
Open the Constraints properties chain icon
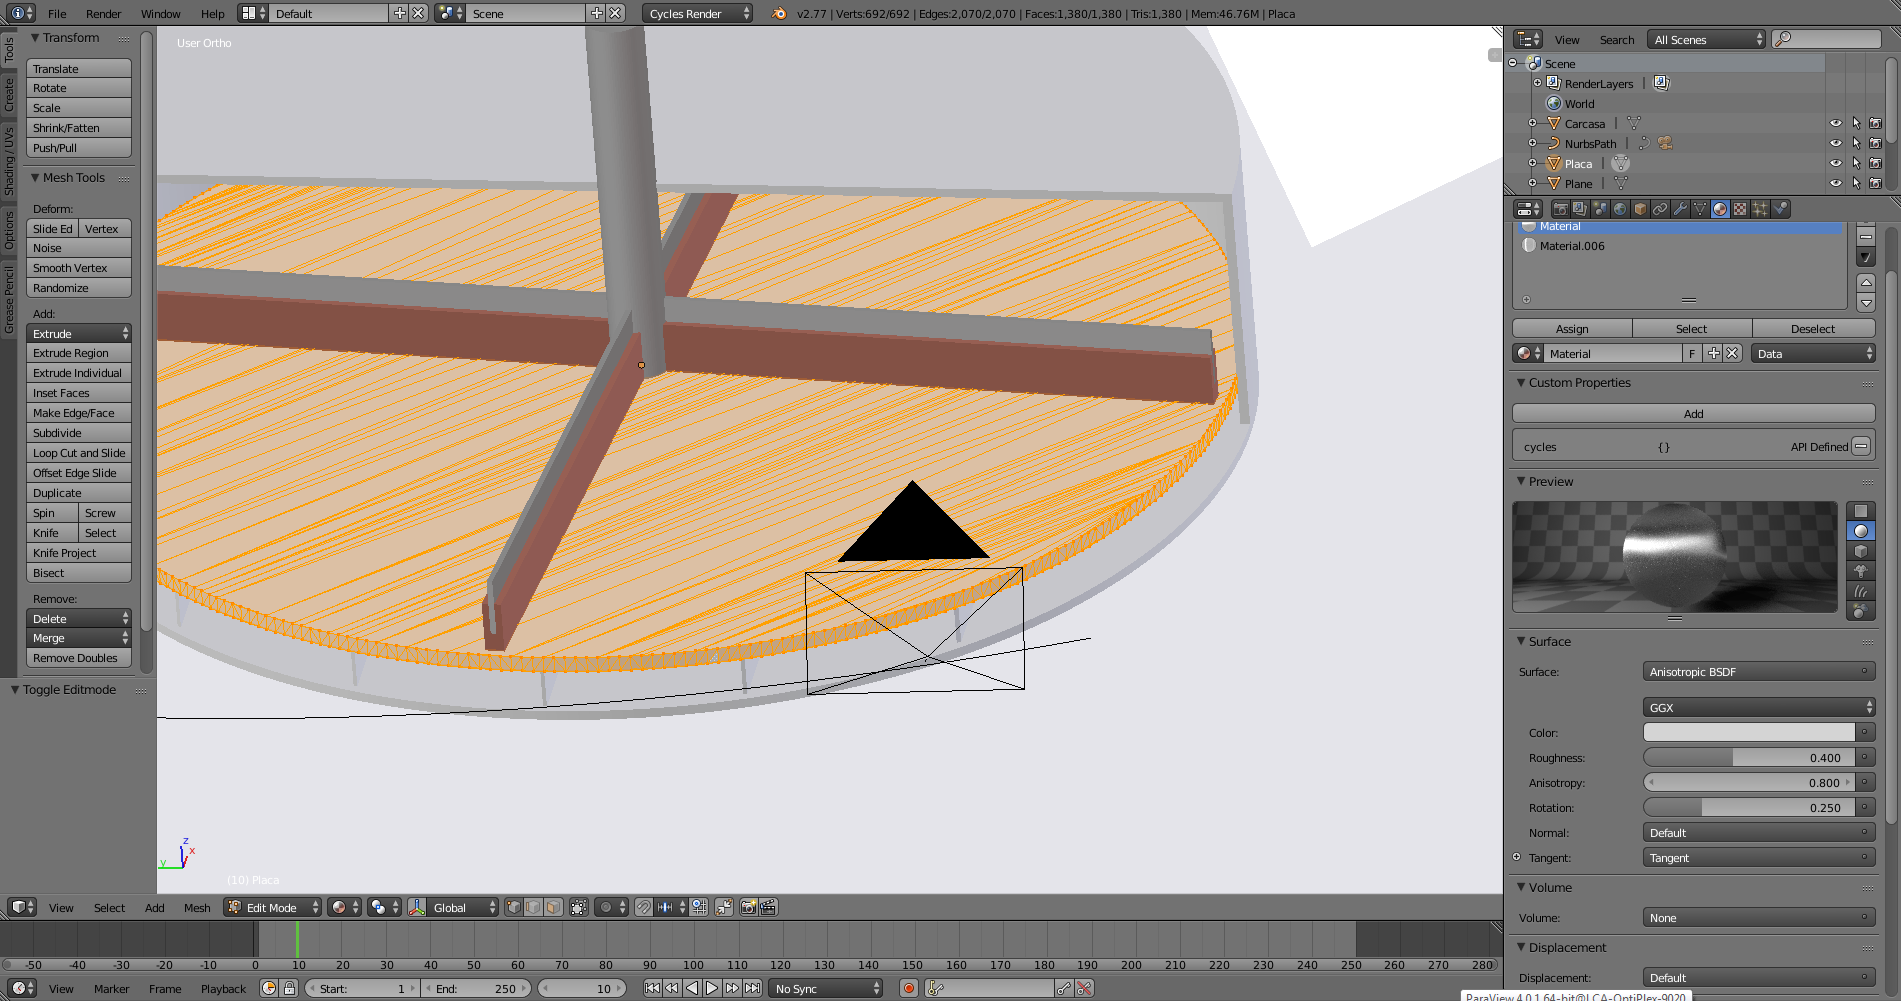1660,209
